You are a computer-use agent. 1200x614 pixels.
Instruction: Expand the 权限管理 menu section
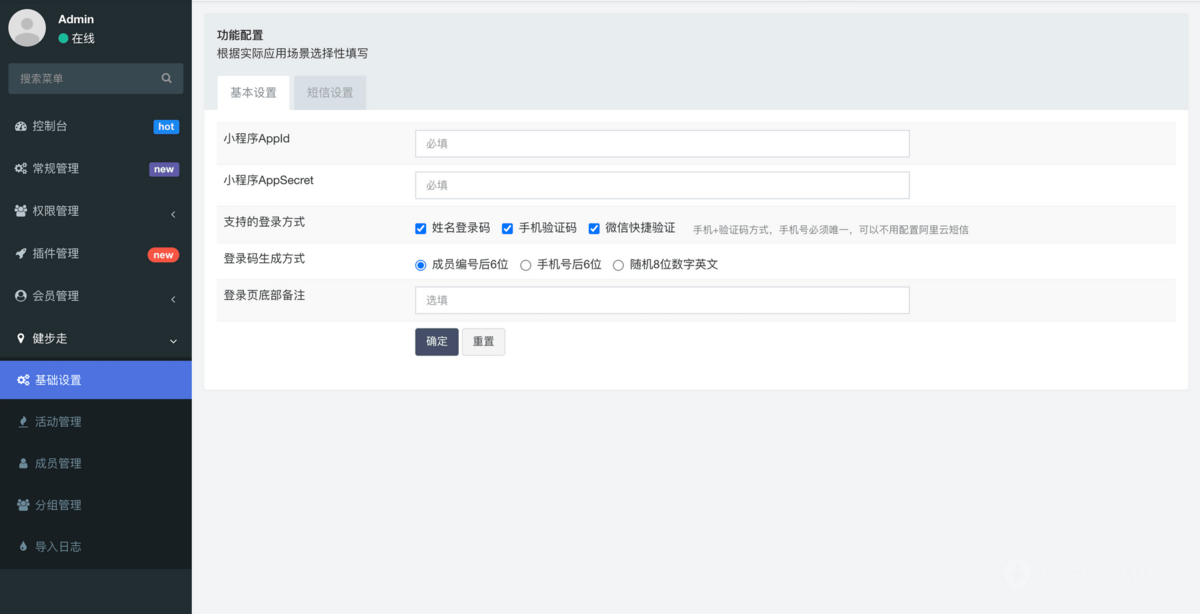(172, 210)
